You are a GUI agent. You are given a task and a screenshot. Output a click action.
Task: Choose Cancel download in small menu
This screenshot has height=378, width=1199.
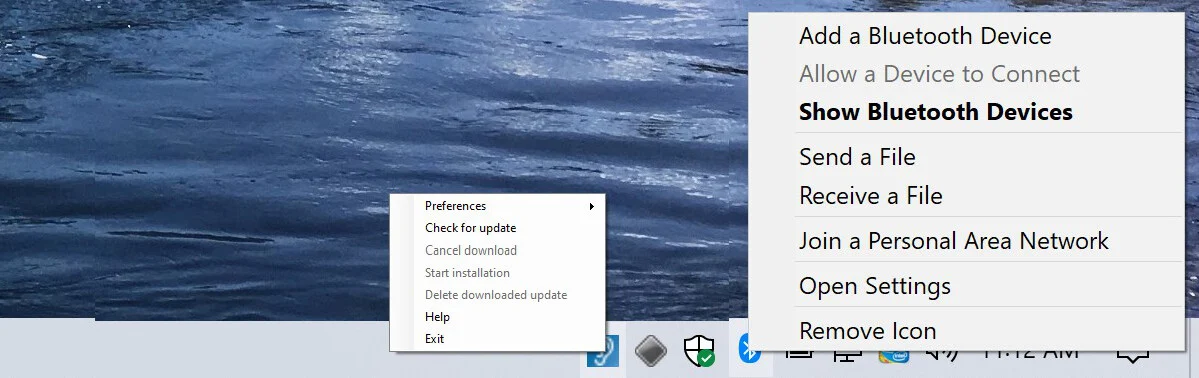471,250
